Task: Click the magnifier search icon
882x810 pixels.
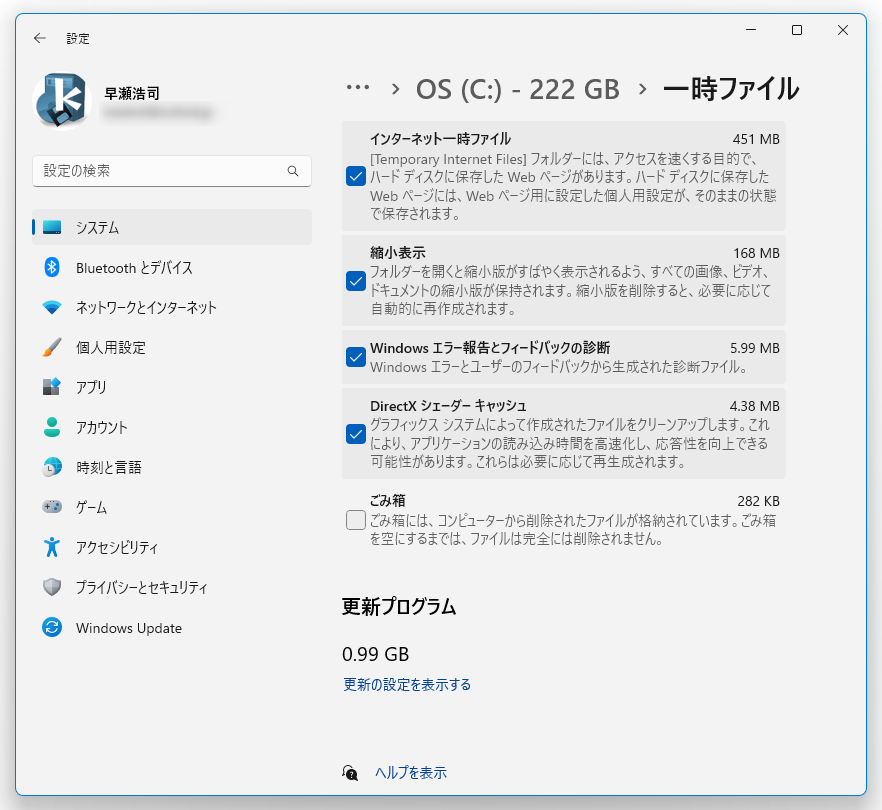Action: (292, 171)
